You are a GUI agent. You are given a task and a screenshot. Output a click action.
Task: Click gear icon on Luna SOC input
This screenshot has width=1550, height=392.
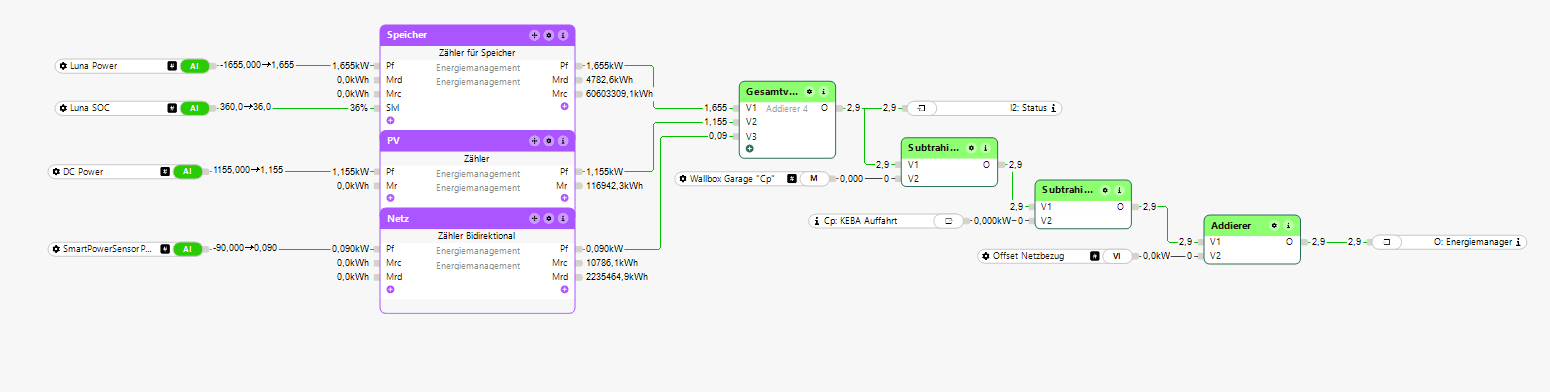click(63, 107)
